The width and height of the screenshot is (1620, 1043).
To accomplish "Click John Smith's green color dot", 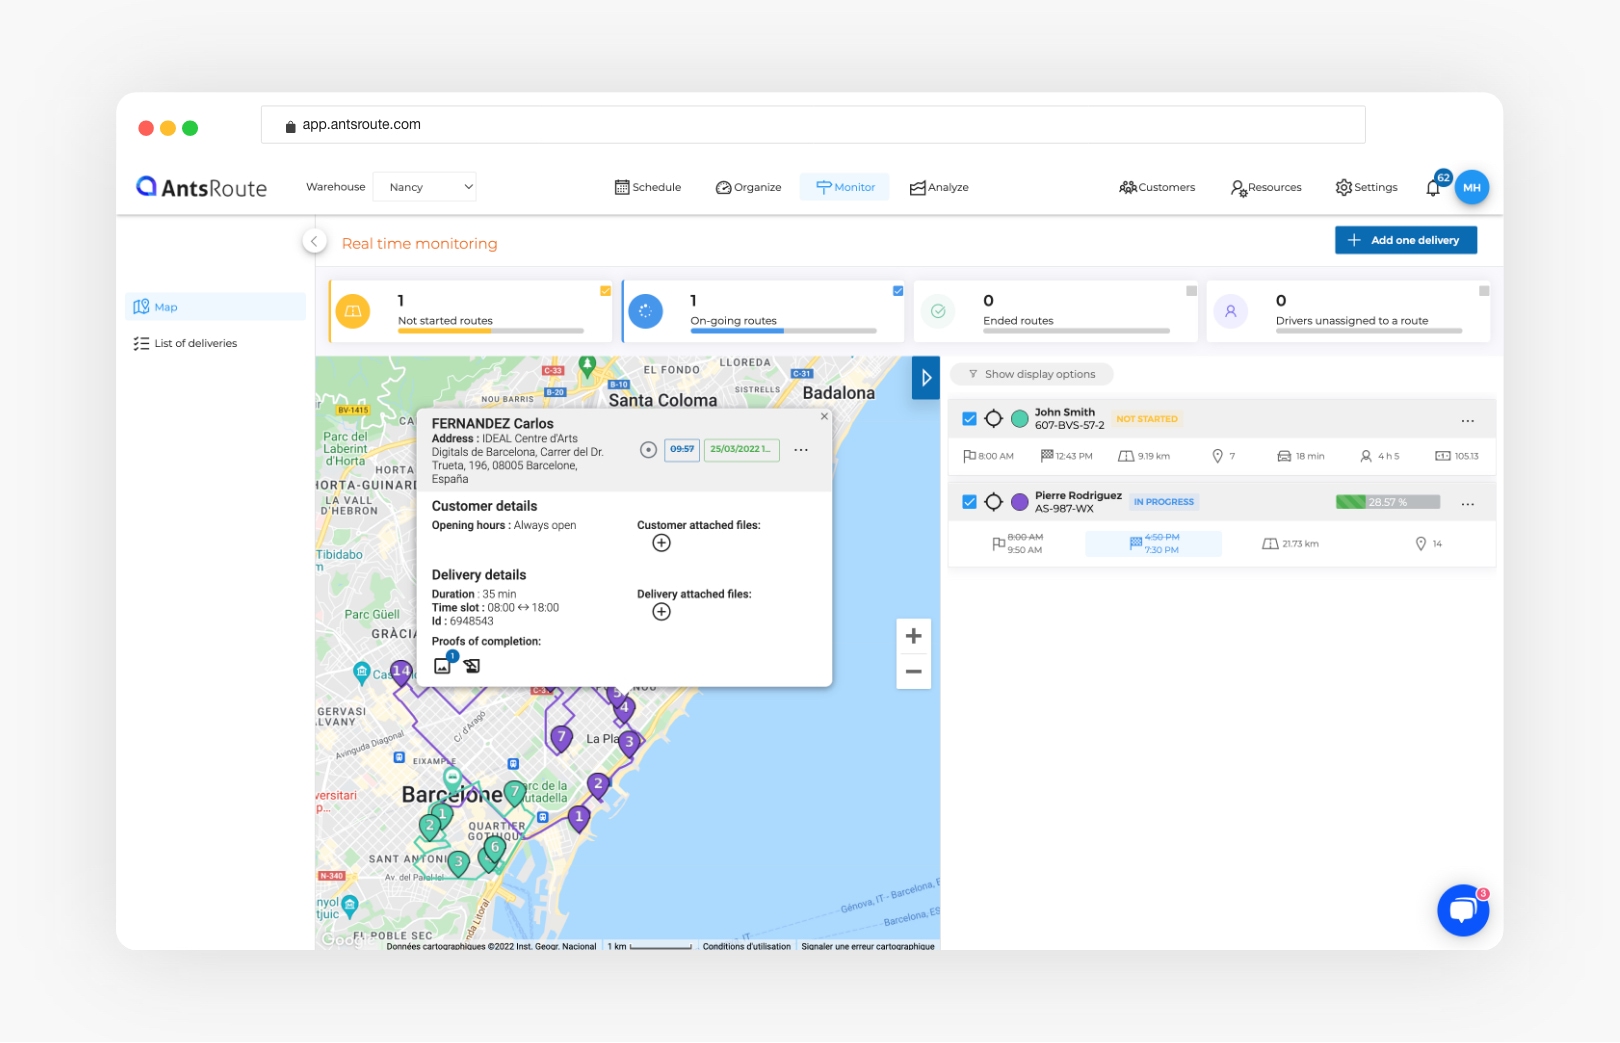I will [x=1019, y=419].
